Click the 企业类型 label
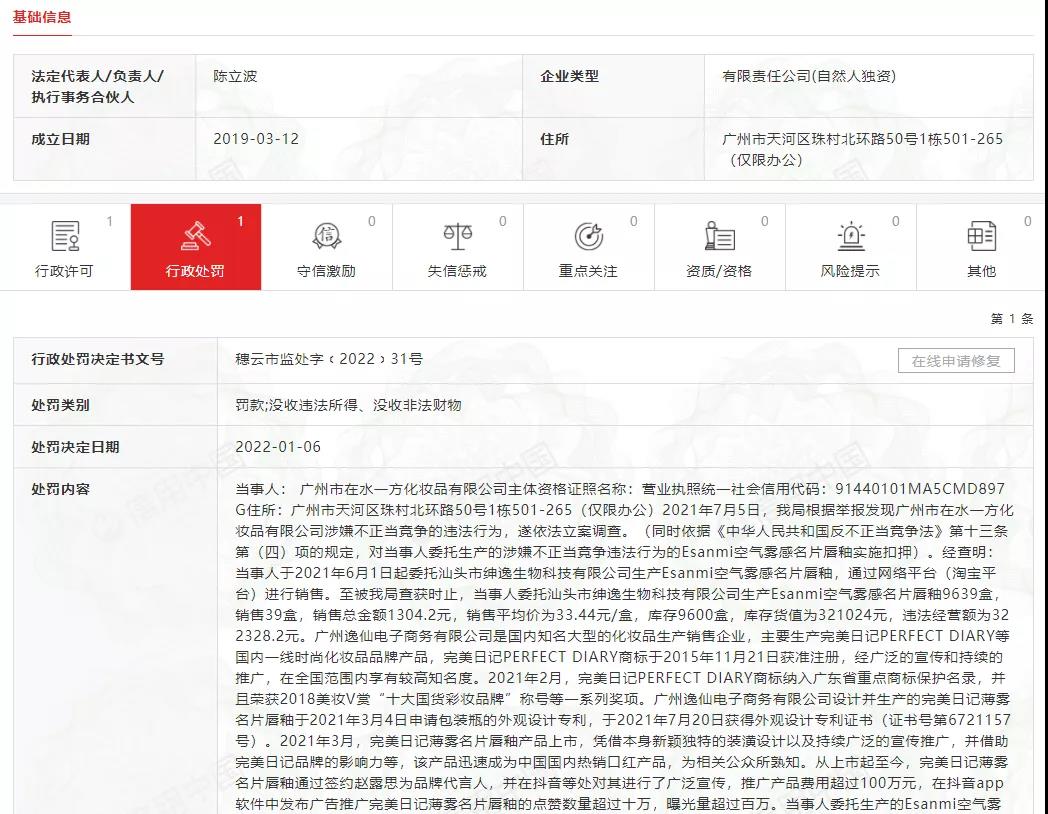 (569, 76)
